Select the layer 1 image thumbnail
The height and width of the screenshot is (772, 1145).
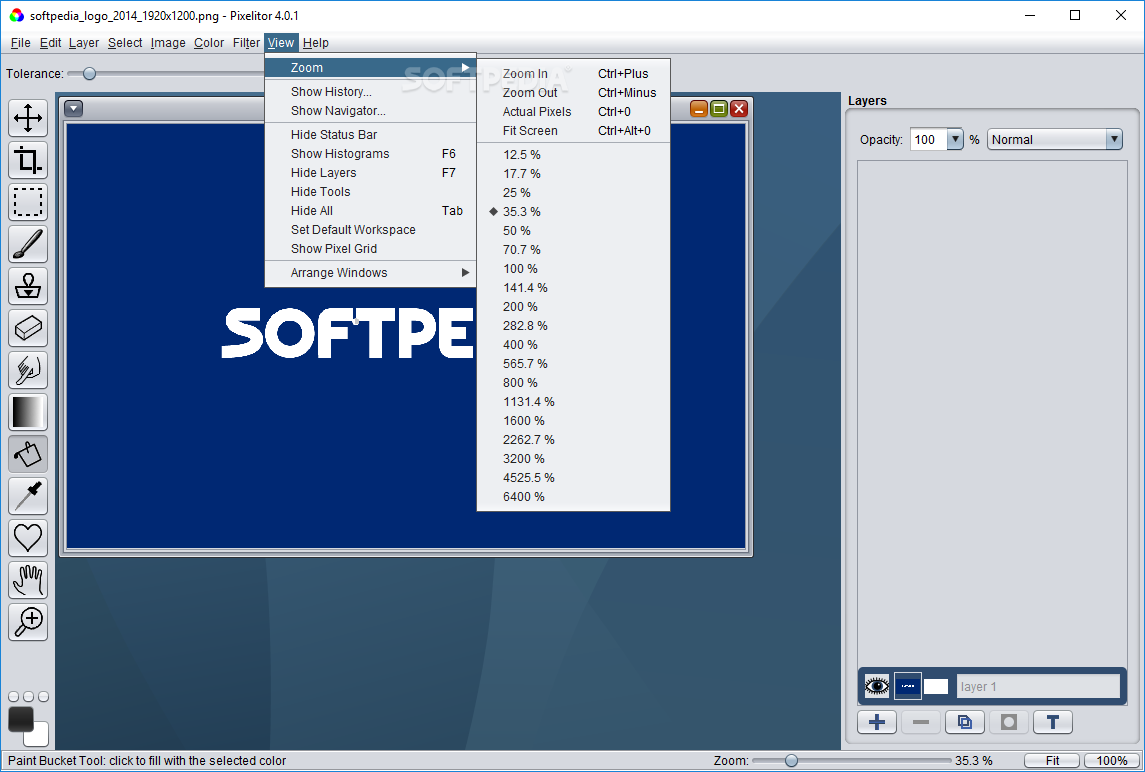[x=908, y=687]
